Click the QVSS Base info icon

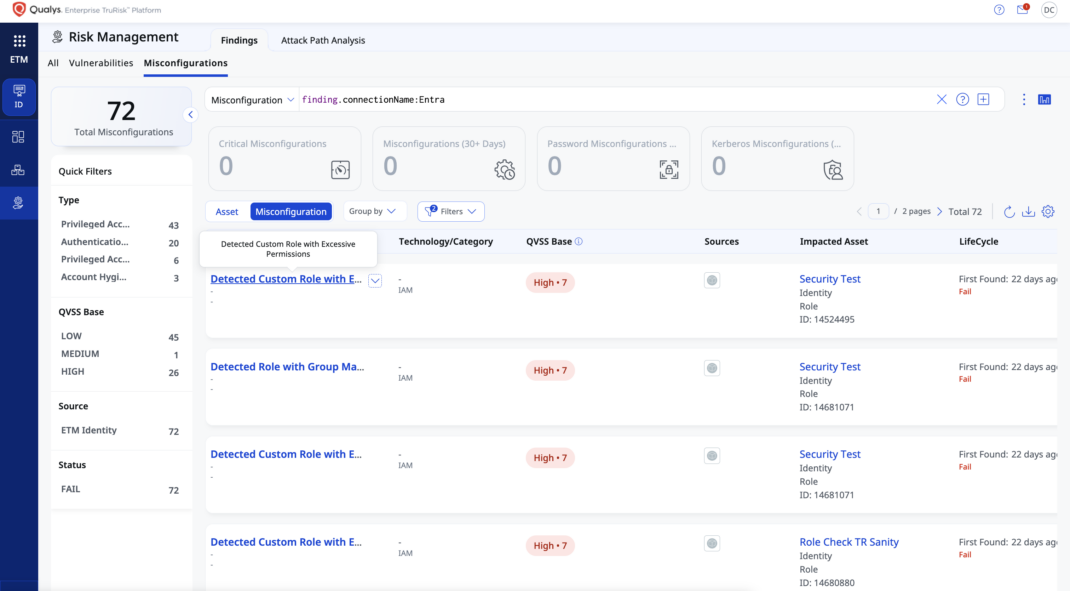(x=579, y=242)
